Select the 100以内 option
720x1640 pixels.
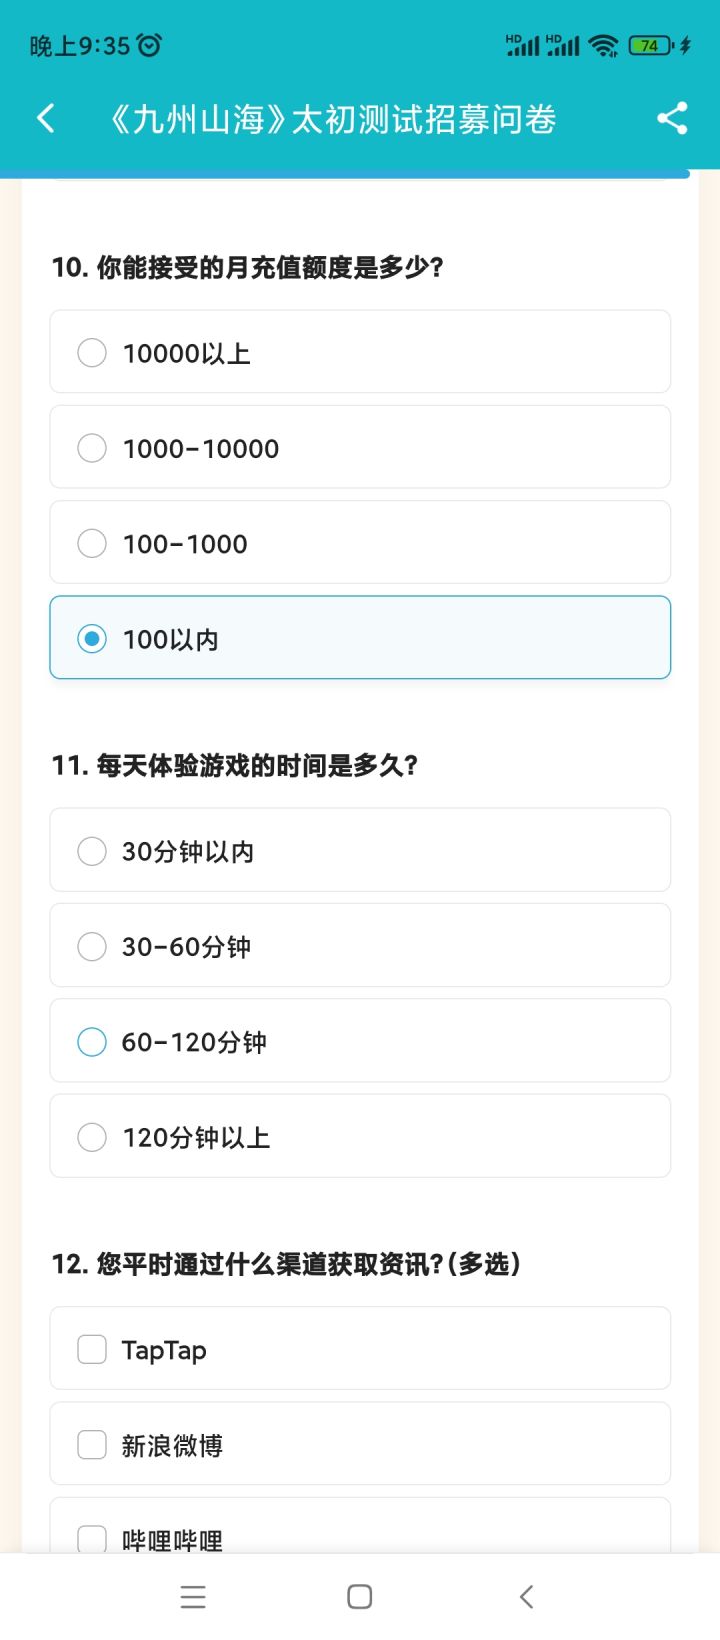coord(92,638)
